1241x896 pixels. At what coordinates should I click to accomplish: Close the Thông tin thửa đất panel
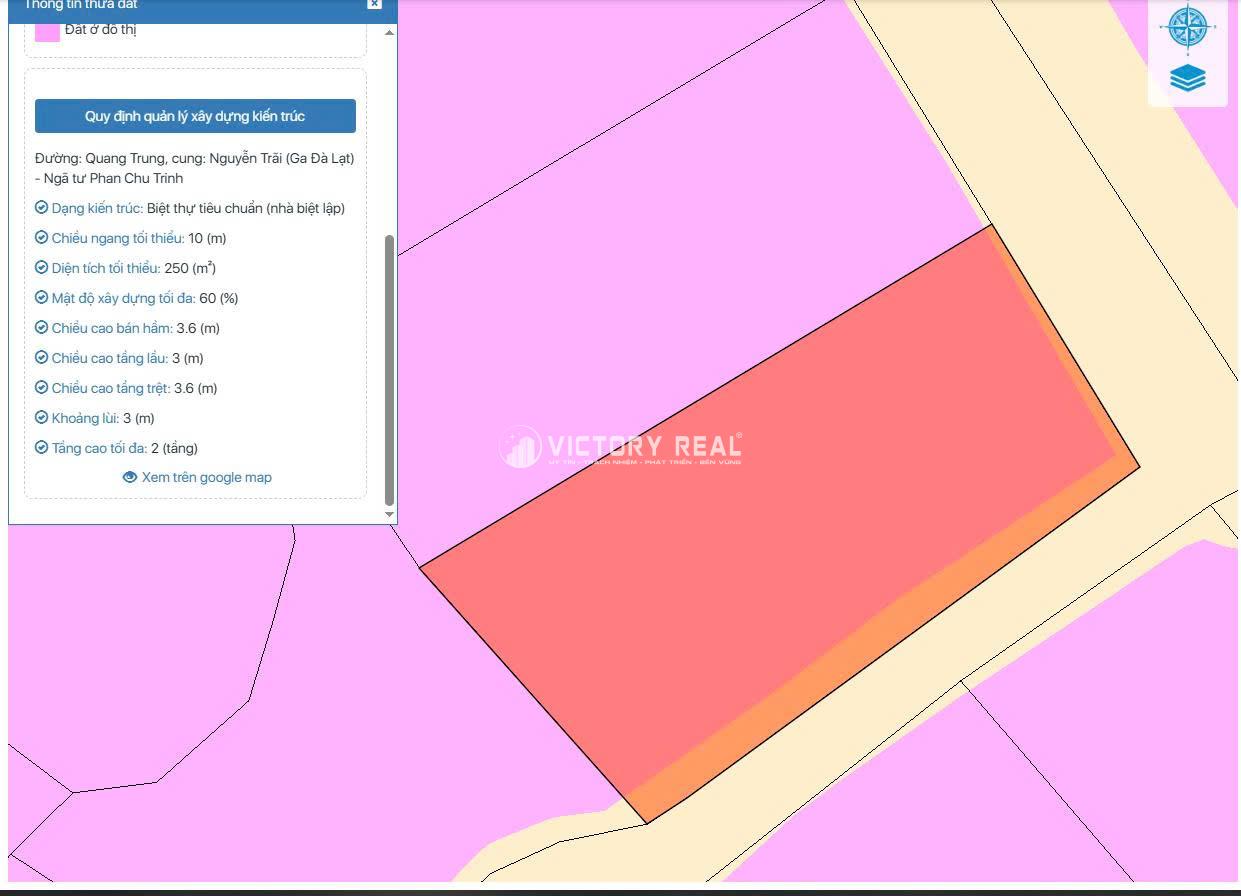tap(374, 4)
